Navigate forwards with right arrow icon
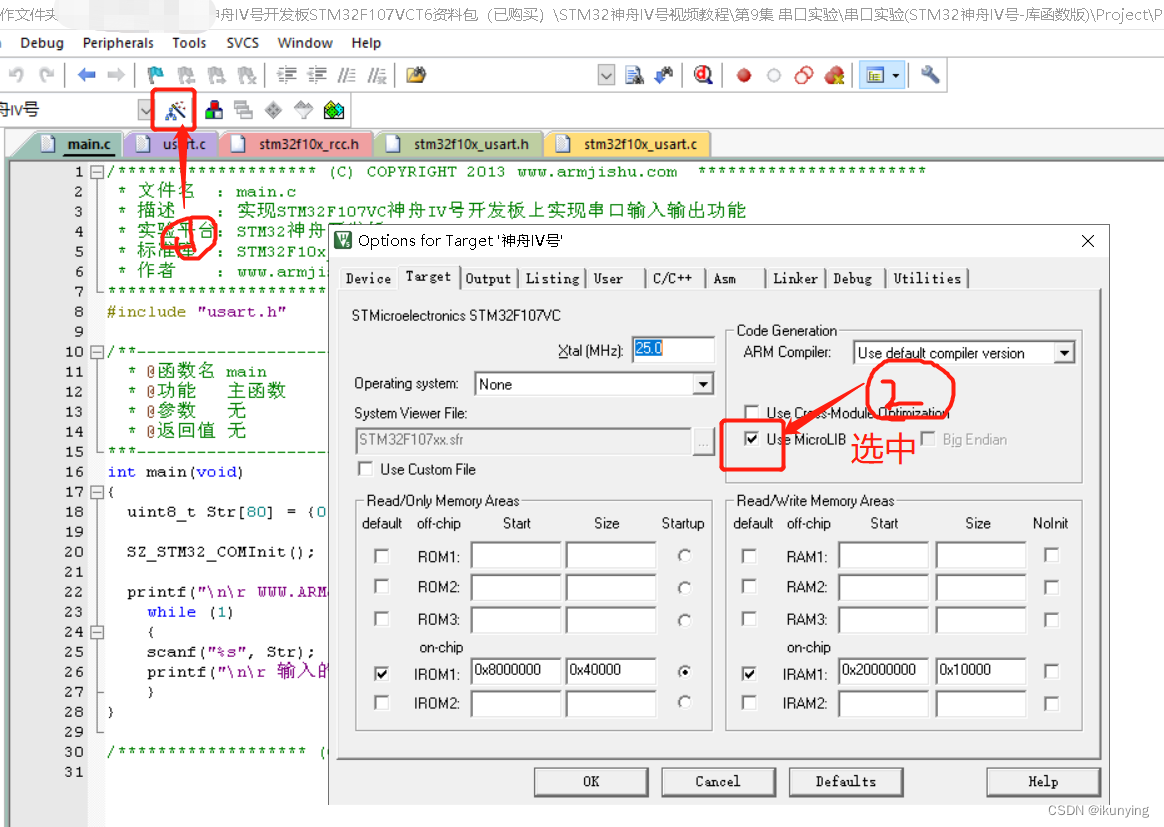Viewport: 1164px width, 827px height. pos(116,75)
